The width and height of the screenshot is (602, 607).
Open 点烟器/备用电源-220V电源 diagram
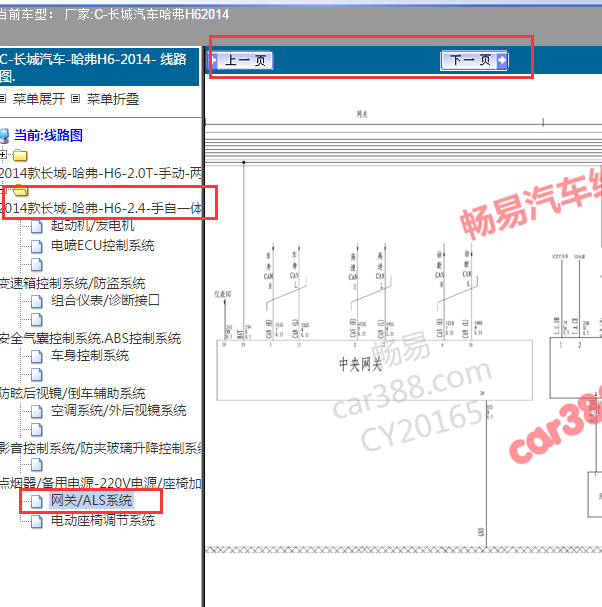pyautogui.click(x=101, y=483)
